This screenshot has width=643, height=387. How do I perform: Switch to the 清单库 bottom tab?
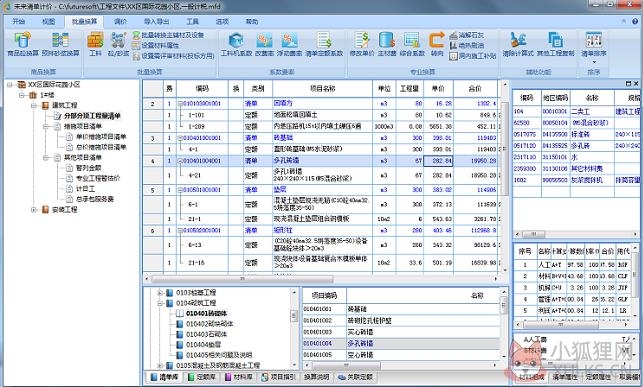[x=164, y=377]
